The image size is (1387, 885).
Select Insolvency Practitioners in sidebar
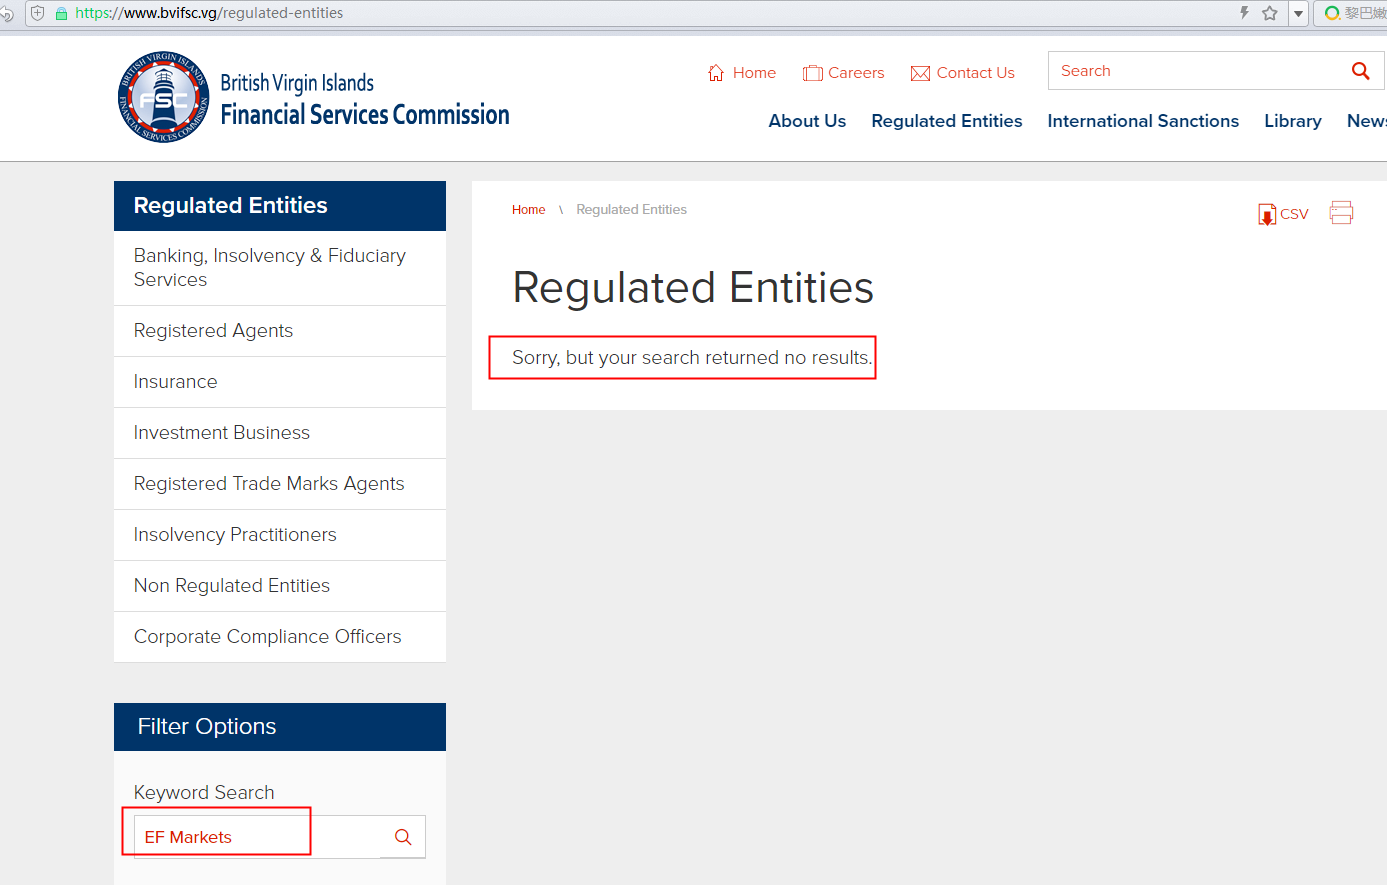280,535
